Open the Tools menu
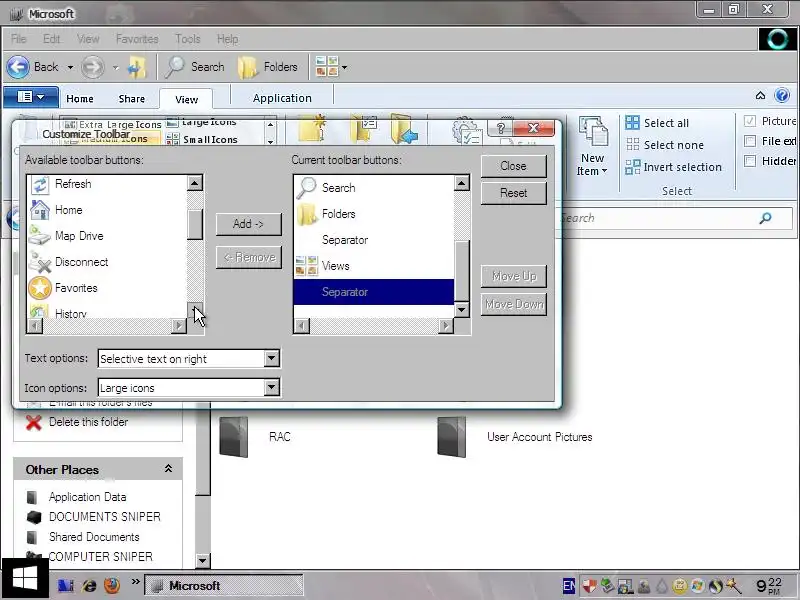This screenshot has height=600, width=800. (187, 39)
